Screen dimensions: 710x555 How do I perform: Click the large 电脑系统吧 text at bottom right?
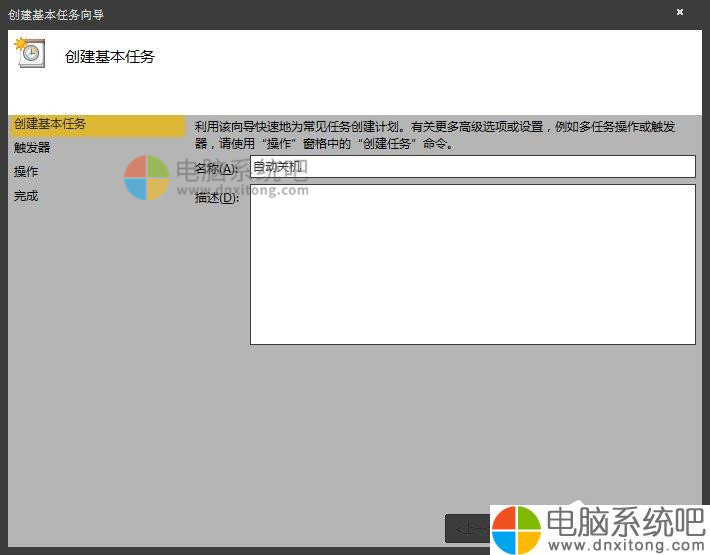pyautogui.click(x=625, y=521)
